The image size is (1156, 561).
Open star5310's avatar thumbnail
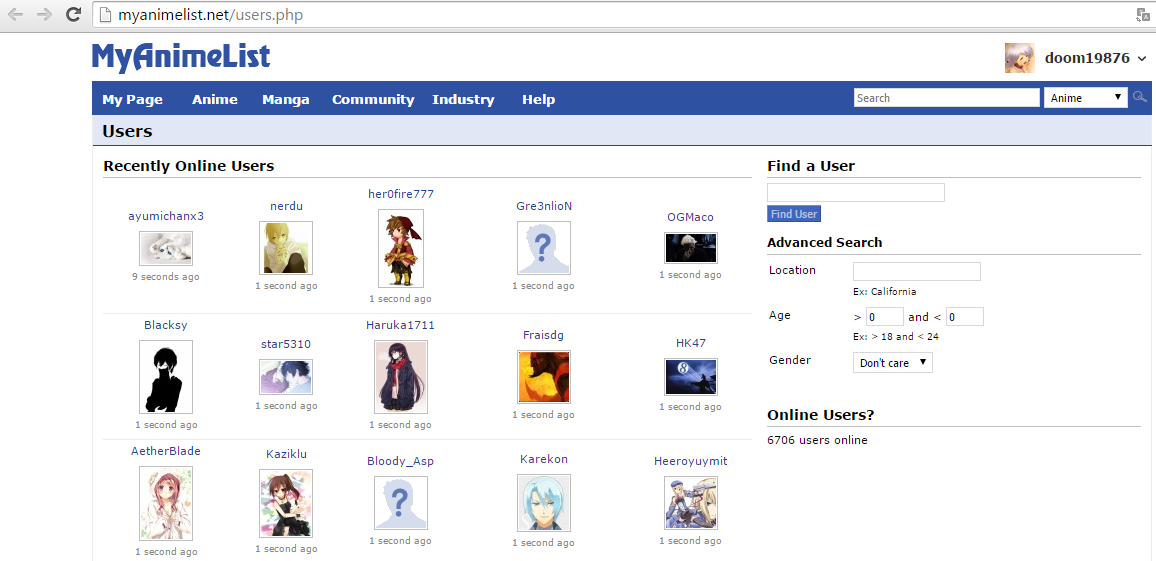286,377
